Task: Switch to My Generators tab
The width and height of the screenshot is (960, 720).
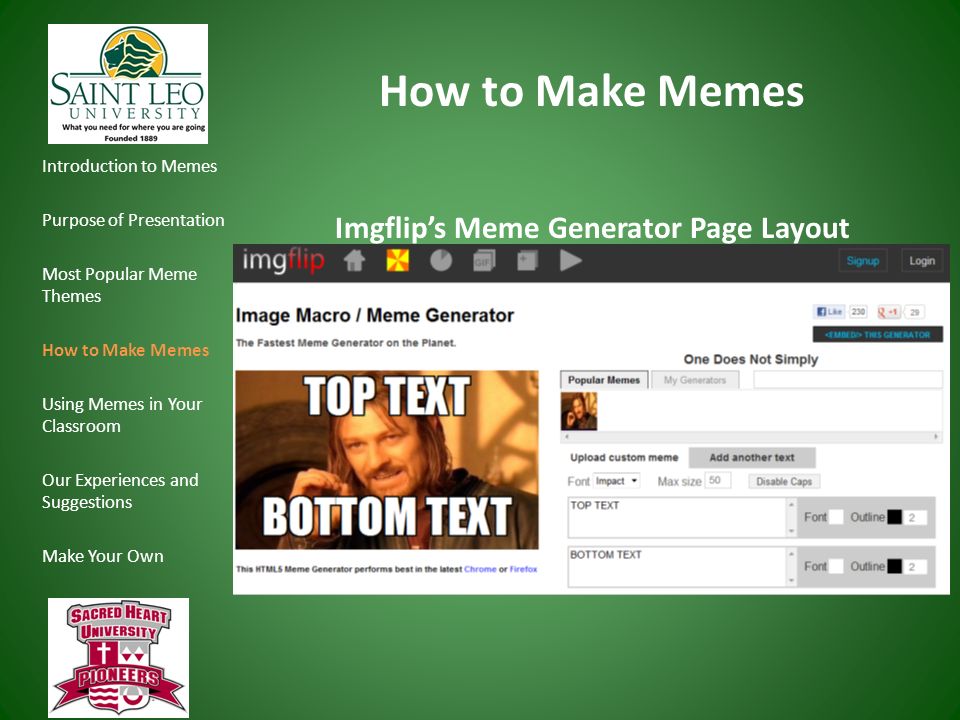Action: [x=695, y=380]
